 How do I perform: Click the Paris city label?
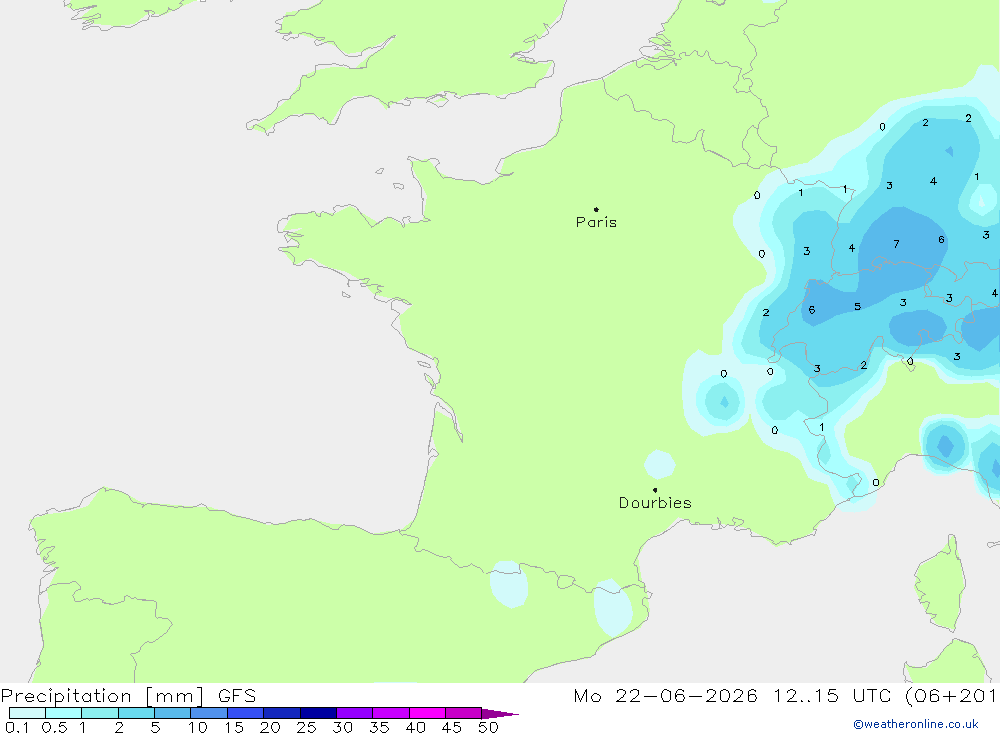coord(596,222)
